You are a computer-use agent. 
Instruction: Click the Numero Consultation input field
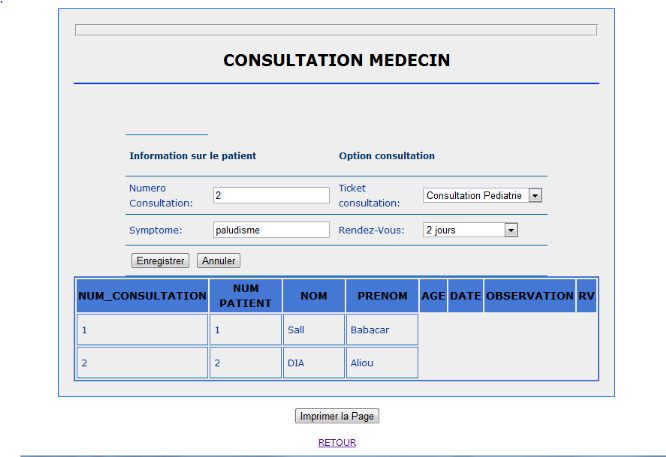pos(271,195)
